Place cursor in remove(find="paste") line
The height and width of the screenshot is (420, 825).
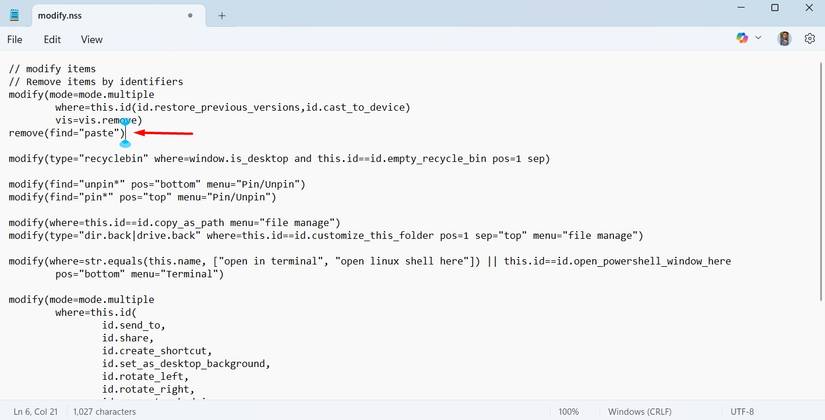pos(67,133)
